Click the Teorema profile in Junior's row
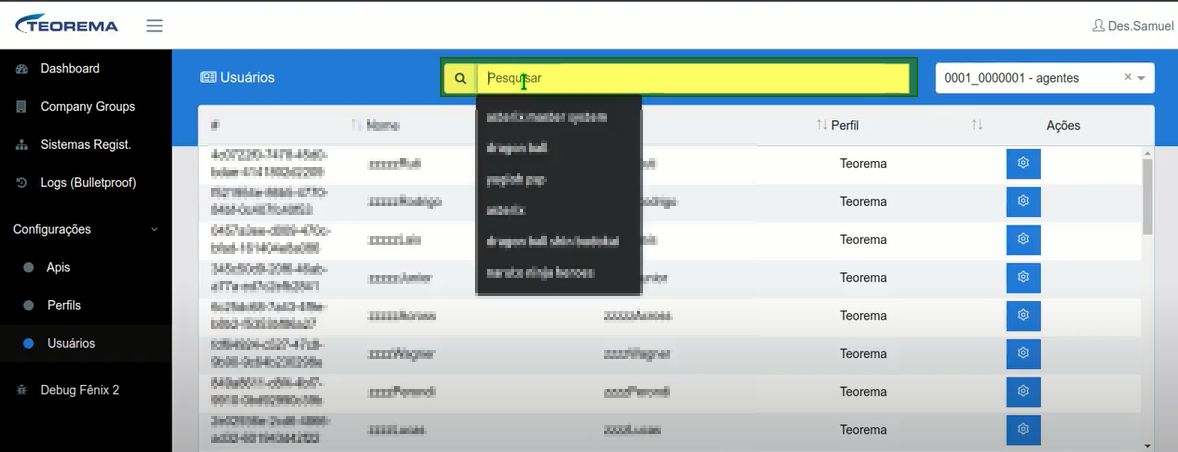1178x452 pixels. [863, 278]
